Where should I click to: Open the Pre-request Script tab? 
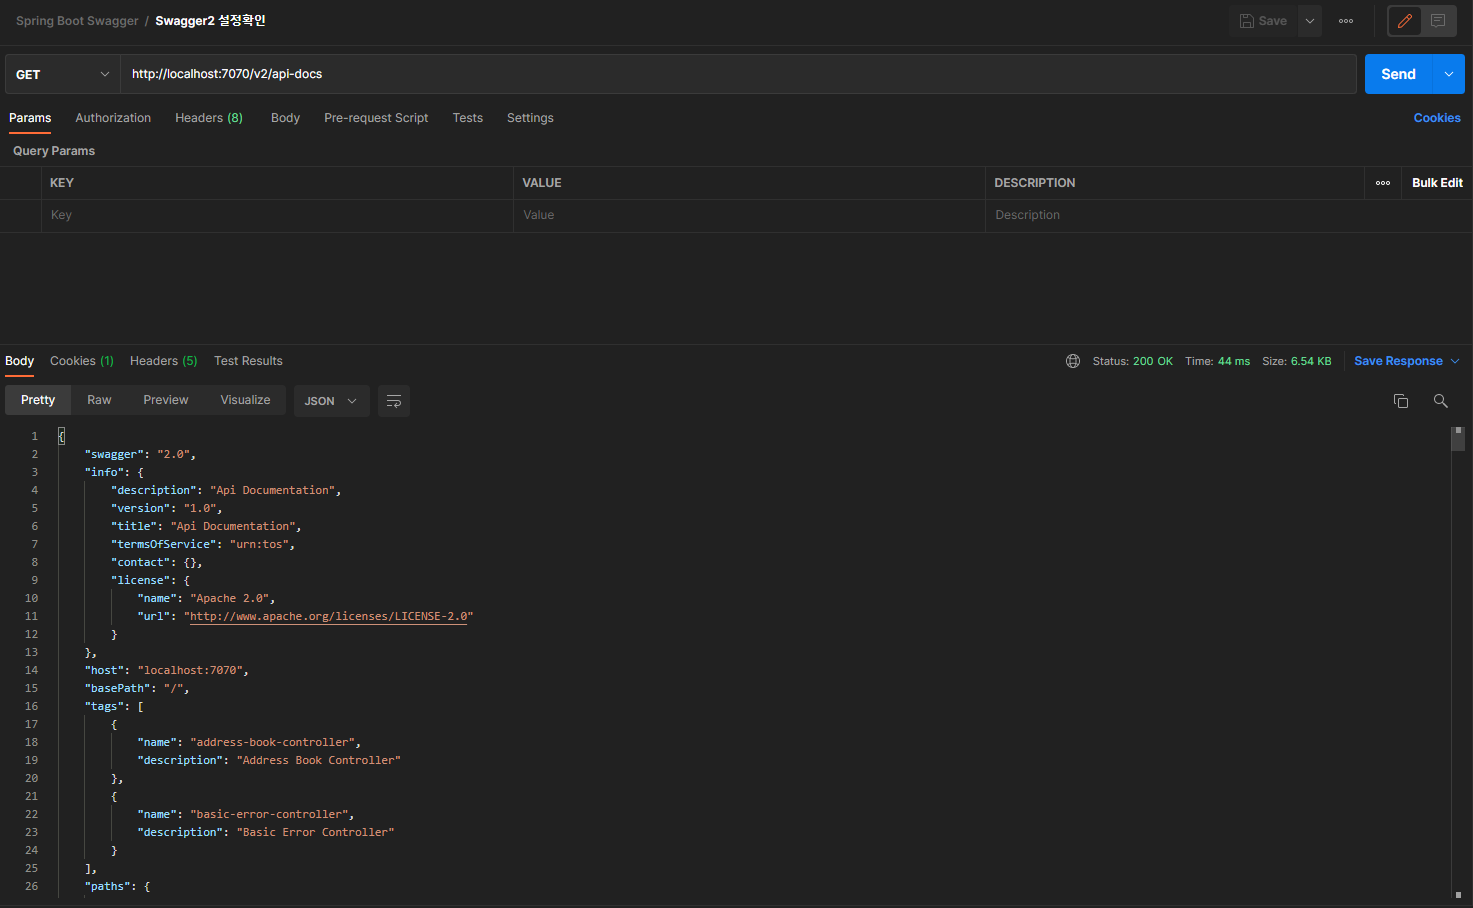click(376, 118)
